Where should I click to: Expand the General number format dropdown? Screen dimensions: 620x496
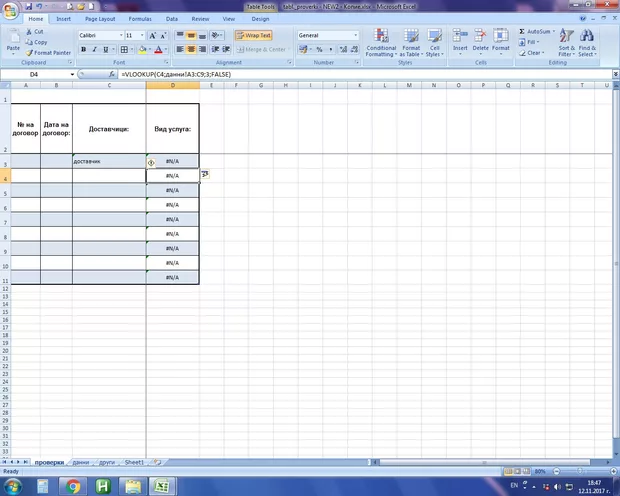point(355,35)
